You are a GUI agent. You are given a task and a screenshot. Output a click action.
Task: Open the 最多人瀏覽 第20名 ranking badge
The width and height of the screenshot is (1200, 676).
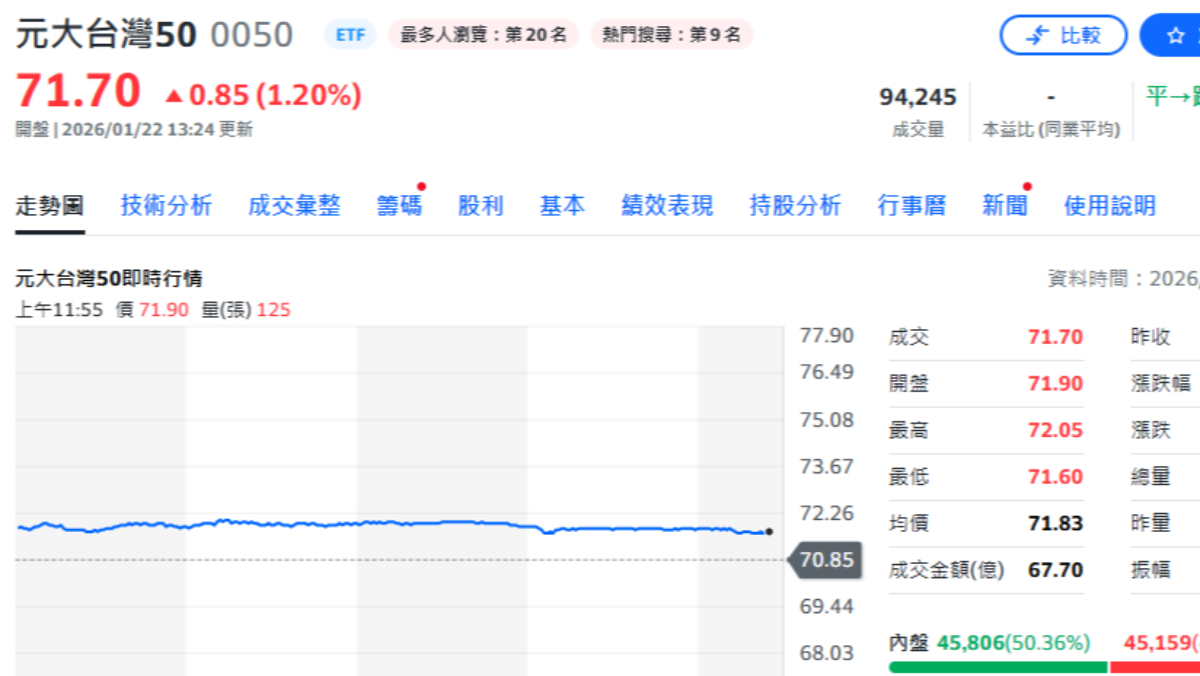click(x=483, y=35)
